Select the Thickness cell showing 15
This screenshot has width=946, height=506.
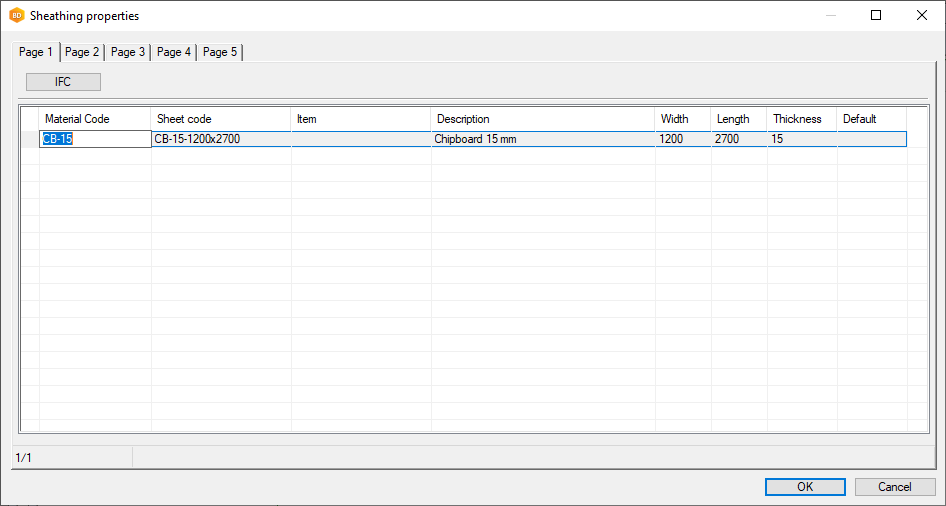point(802,139)
